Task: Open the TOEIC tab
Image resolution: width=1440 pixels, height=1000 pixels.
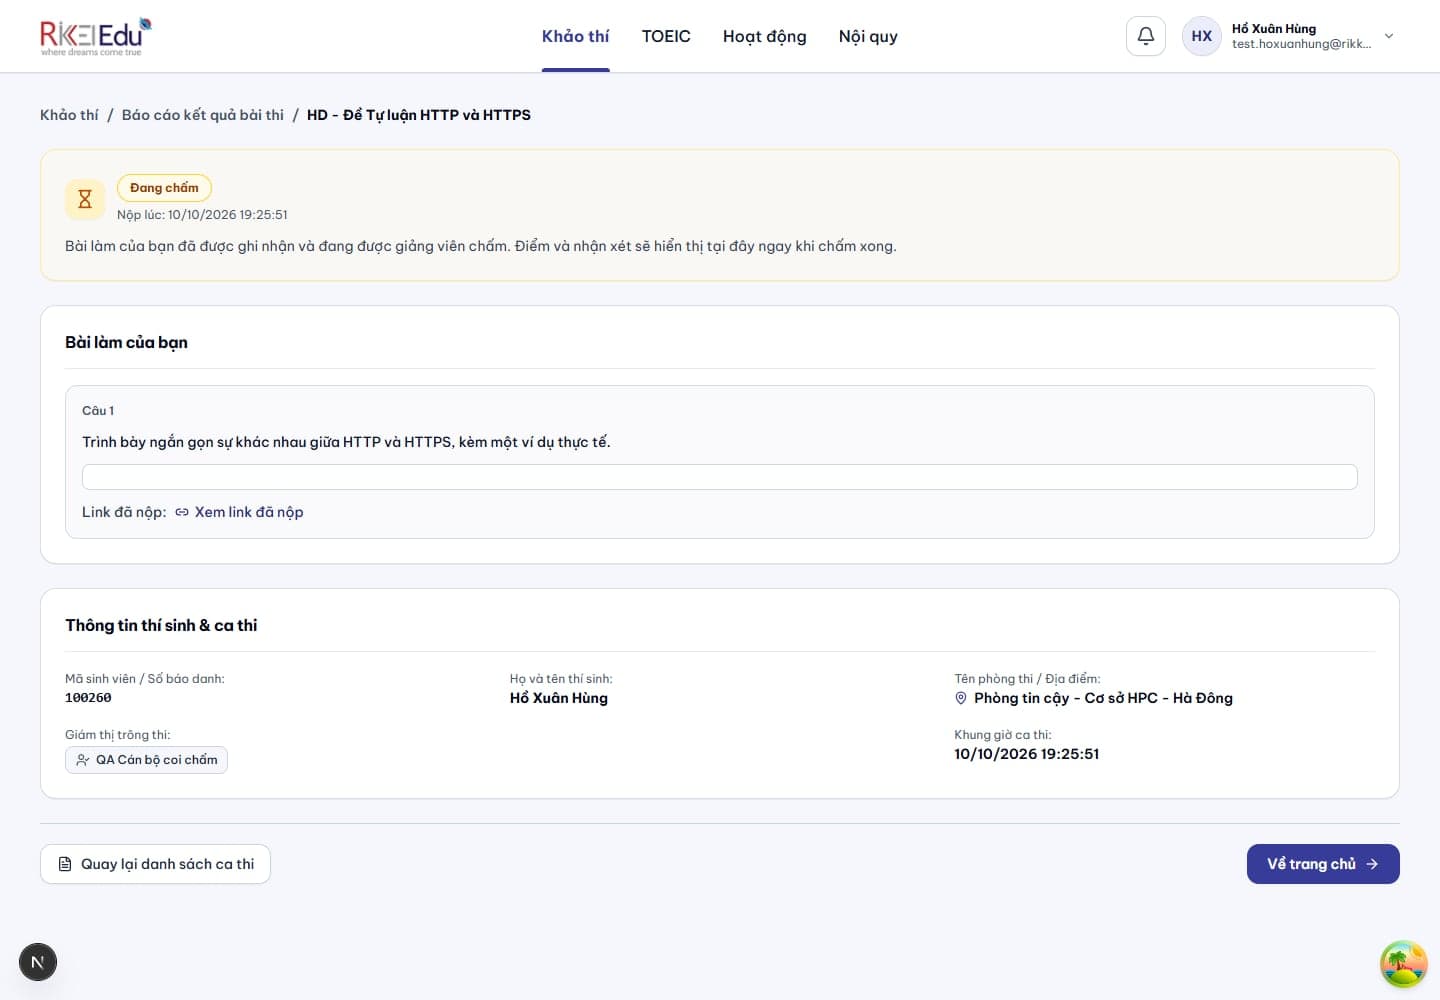Action: [666, 36]
